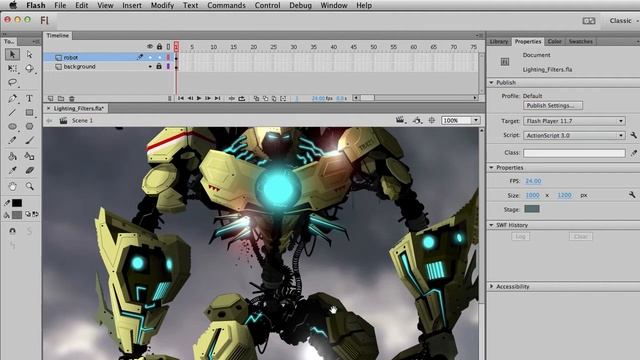The width and height of the screenshot is (640, 360).
Task: Click the wrench icon beside Size
Action: [632, 195]
